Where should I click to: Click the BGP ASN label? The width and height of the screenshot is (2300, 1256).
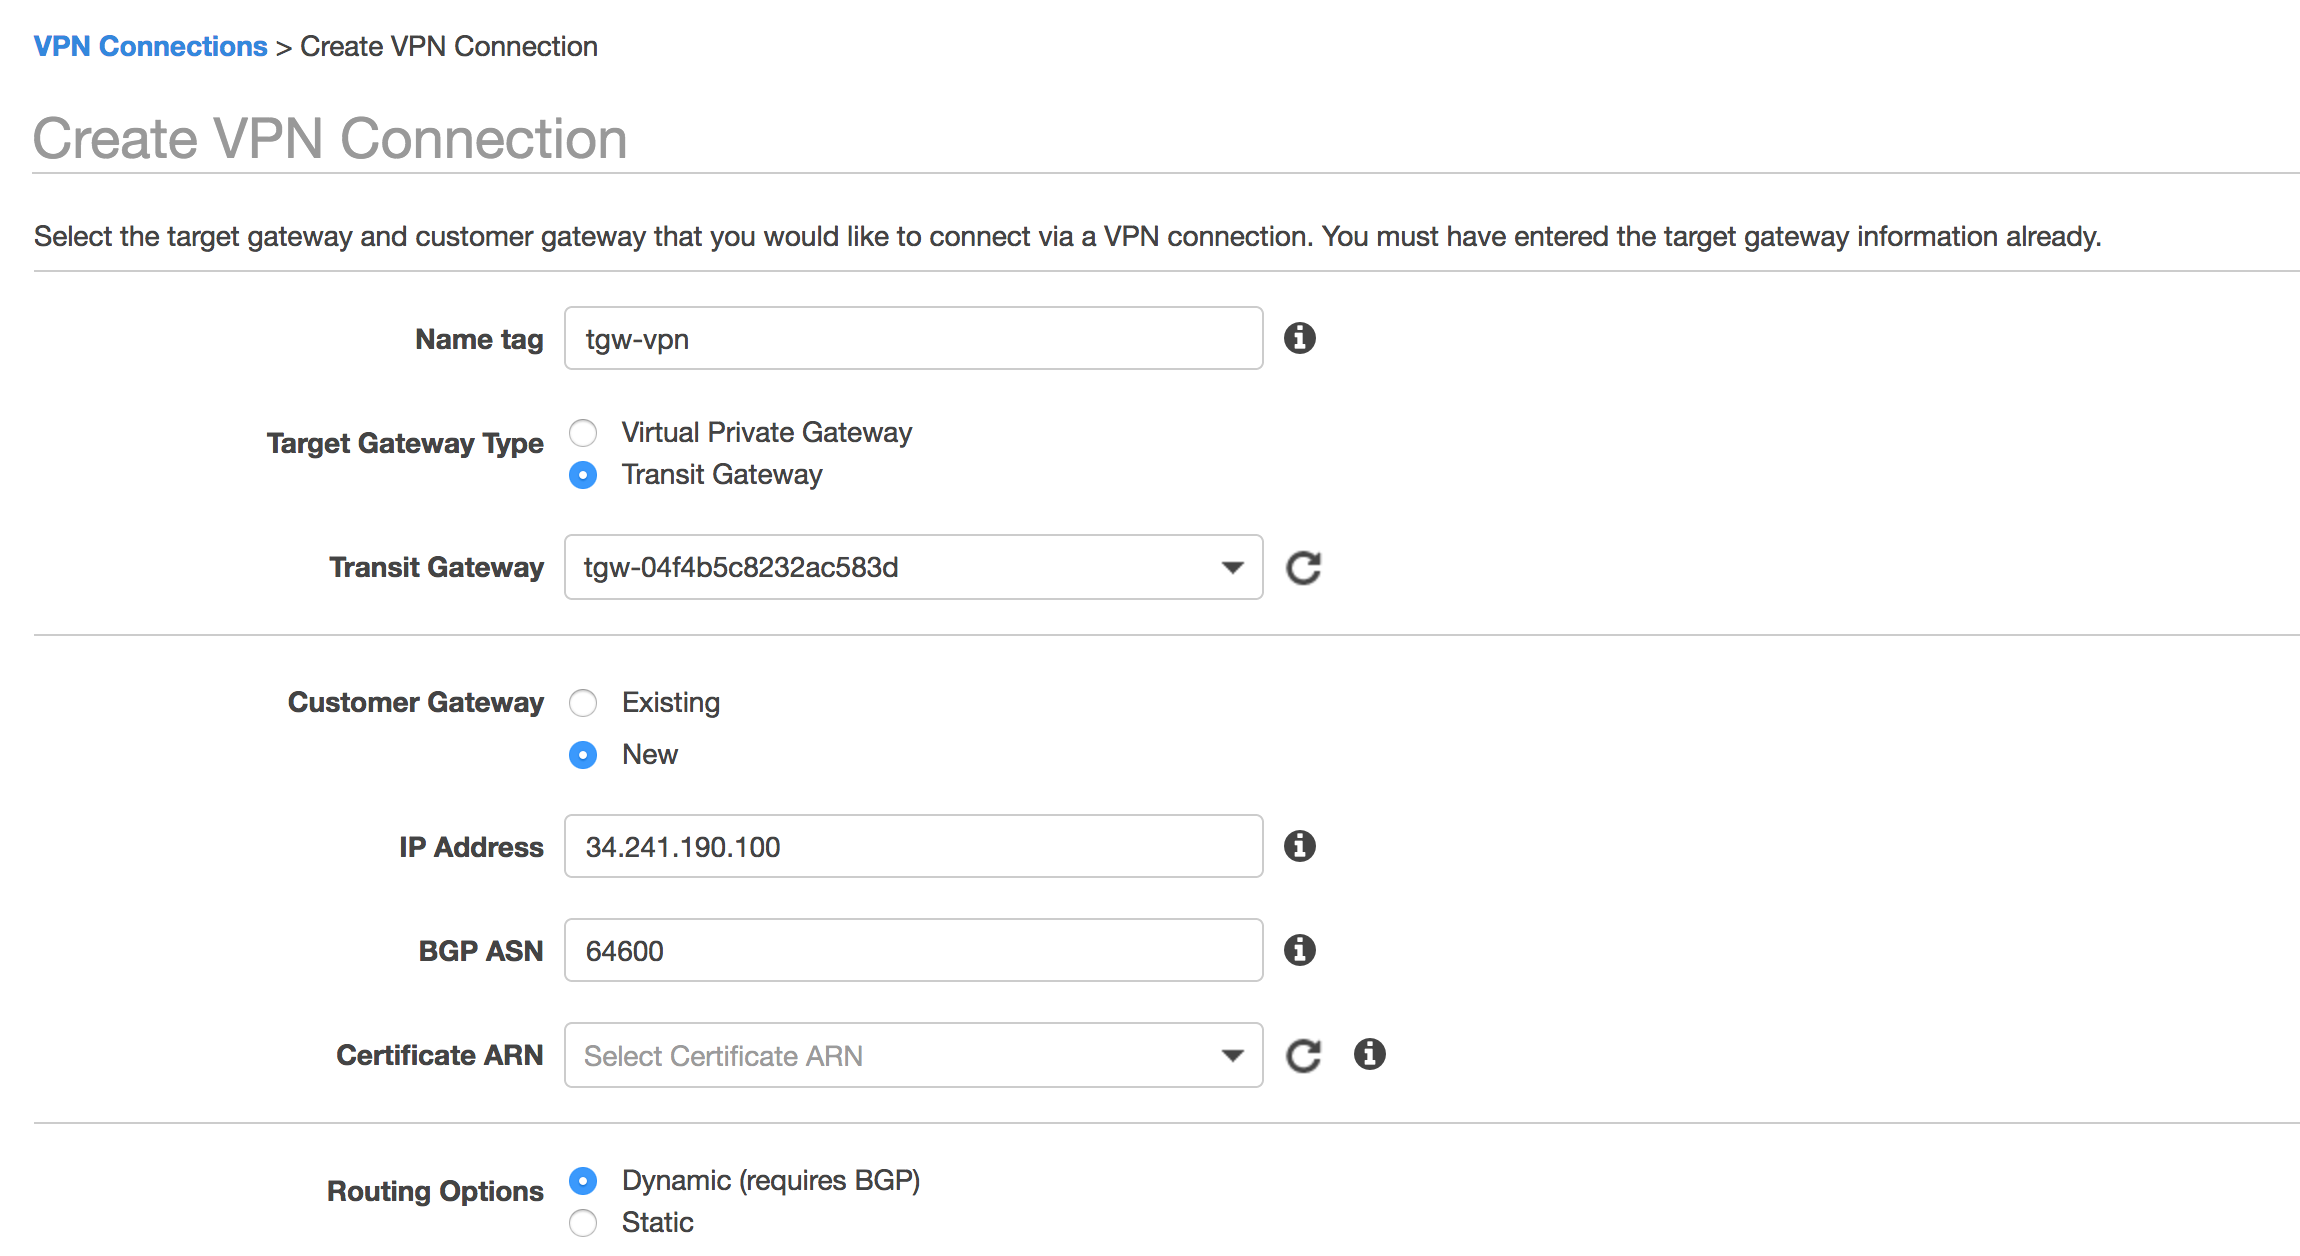481,951
